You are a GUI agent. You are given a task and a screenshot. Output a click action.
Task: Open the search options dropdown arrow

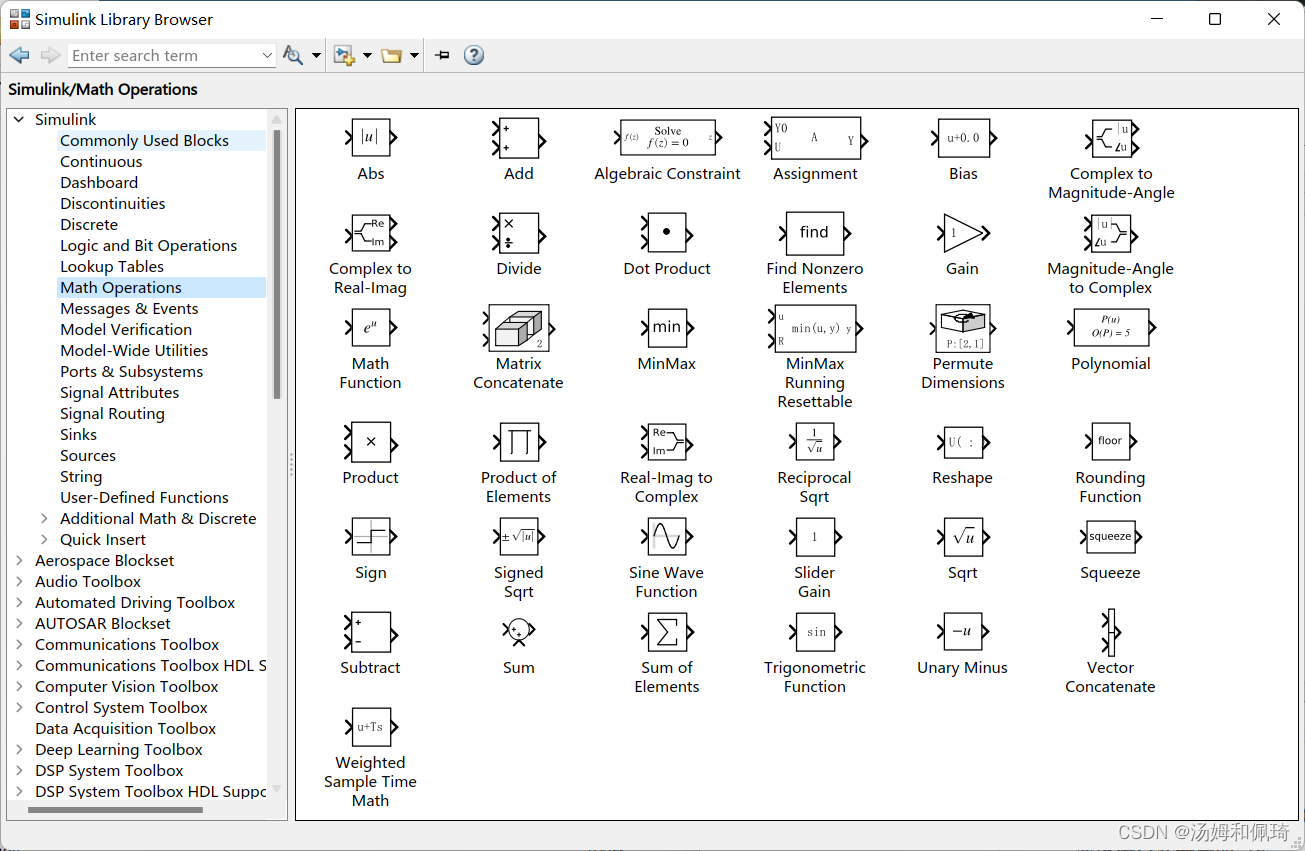pos(316,56)
